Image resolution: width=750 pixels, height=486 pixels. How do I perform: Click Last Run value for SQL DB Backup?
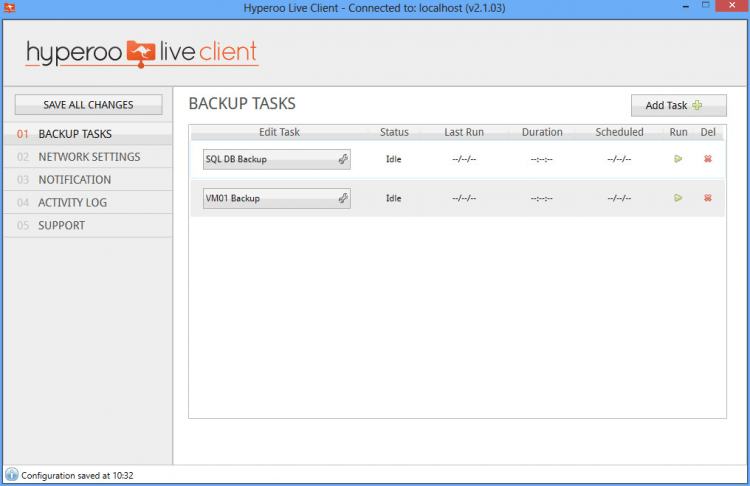pos(464,159)
